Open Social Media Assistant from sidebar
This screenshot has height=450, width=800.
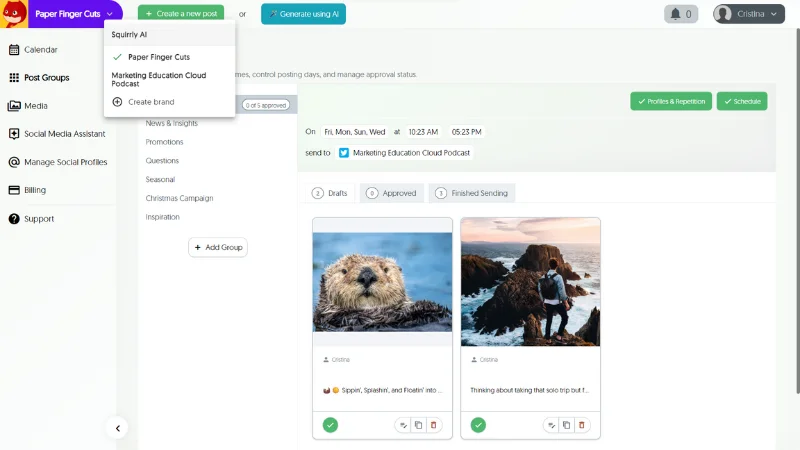click(64, 134)
